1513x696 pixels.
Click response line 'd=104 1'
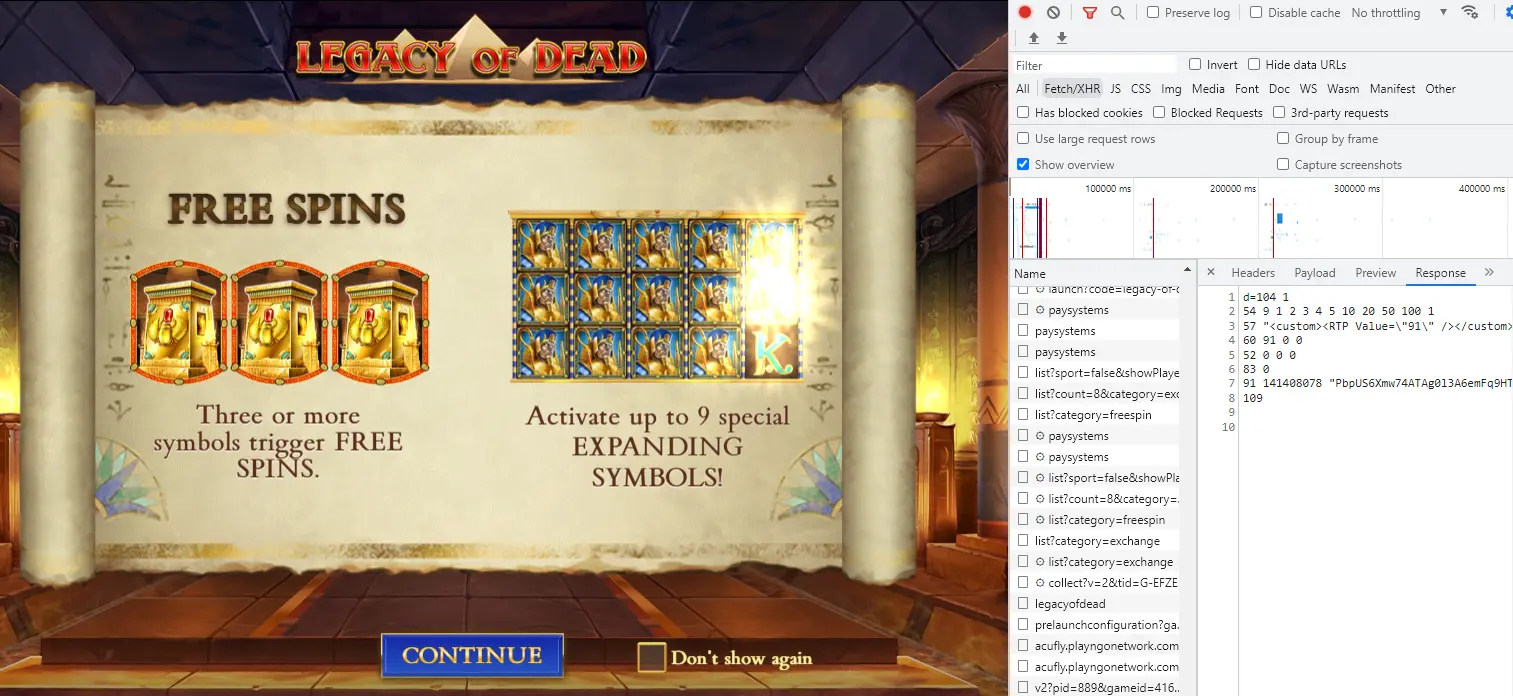click(1265, 297)
